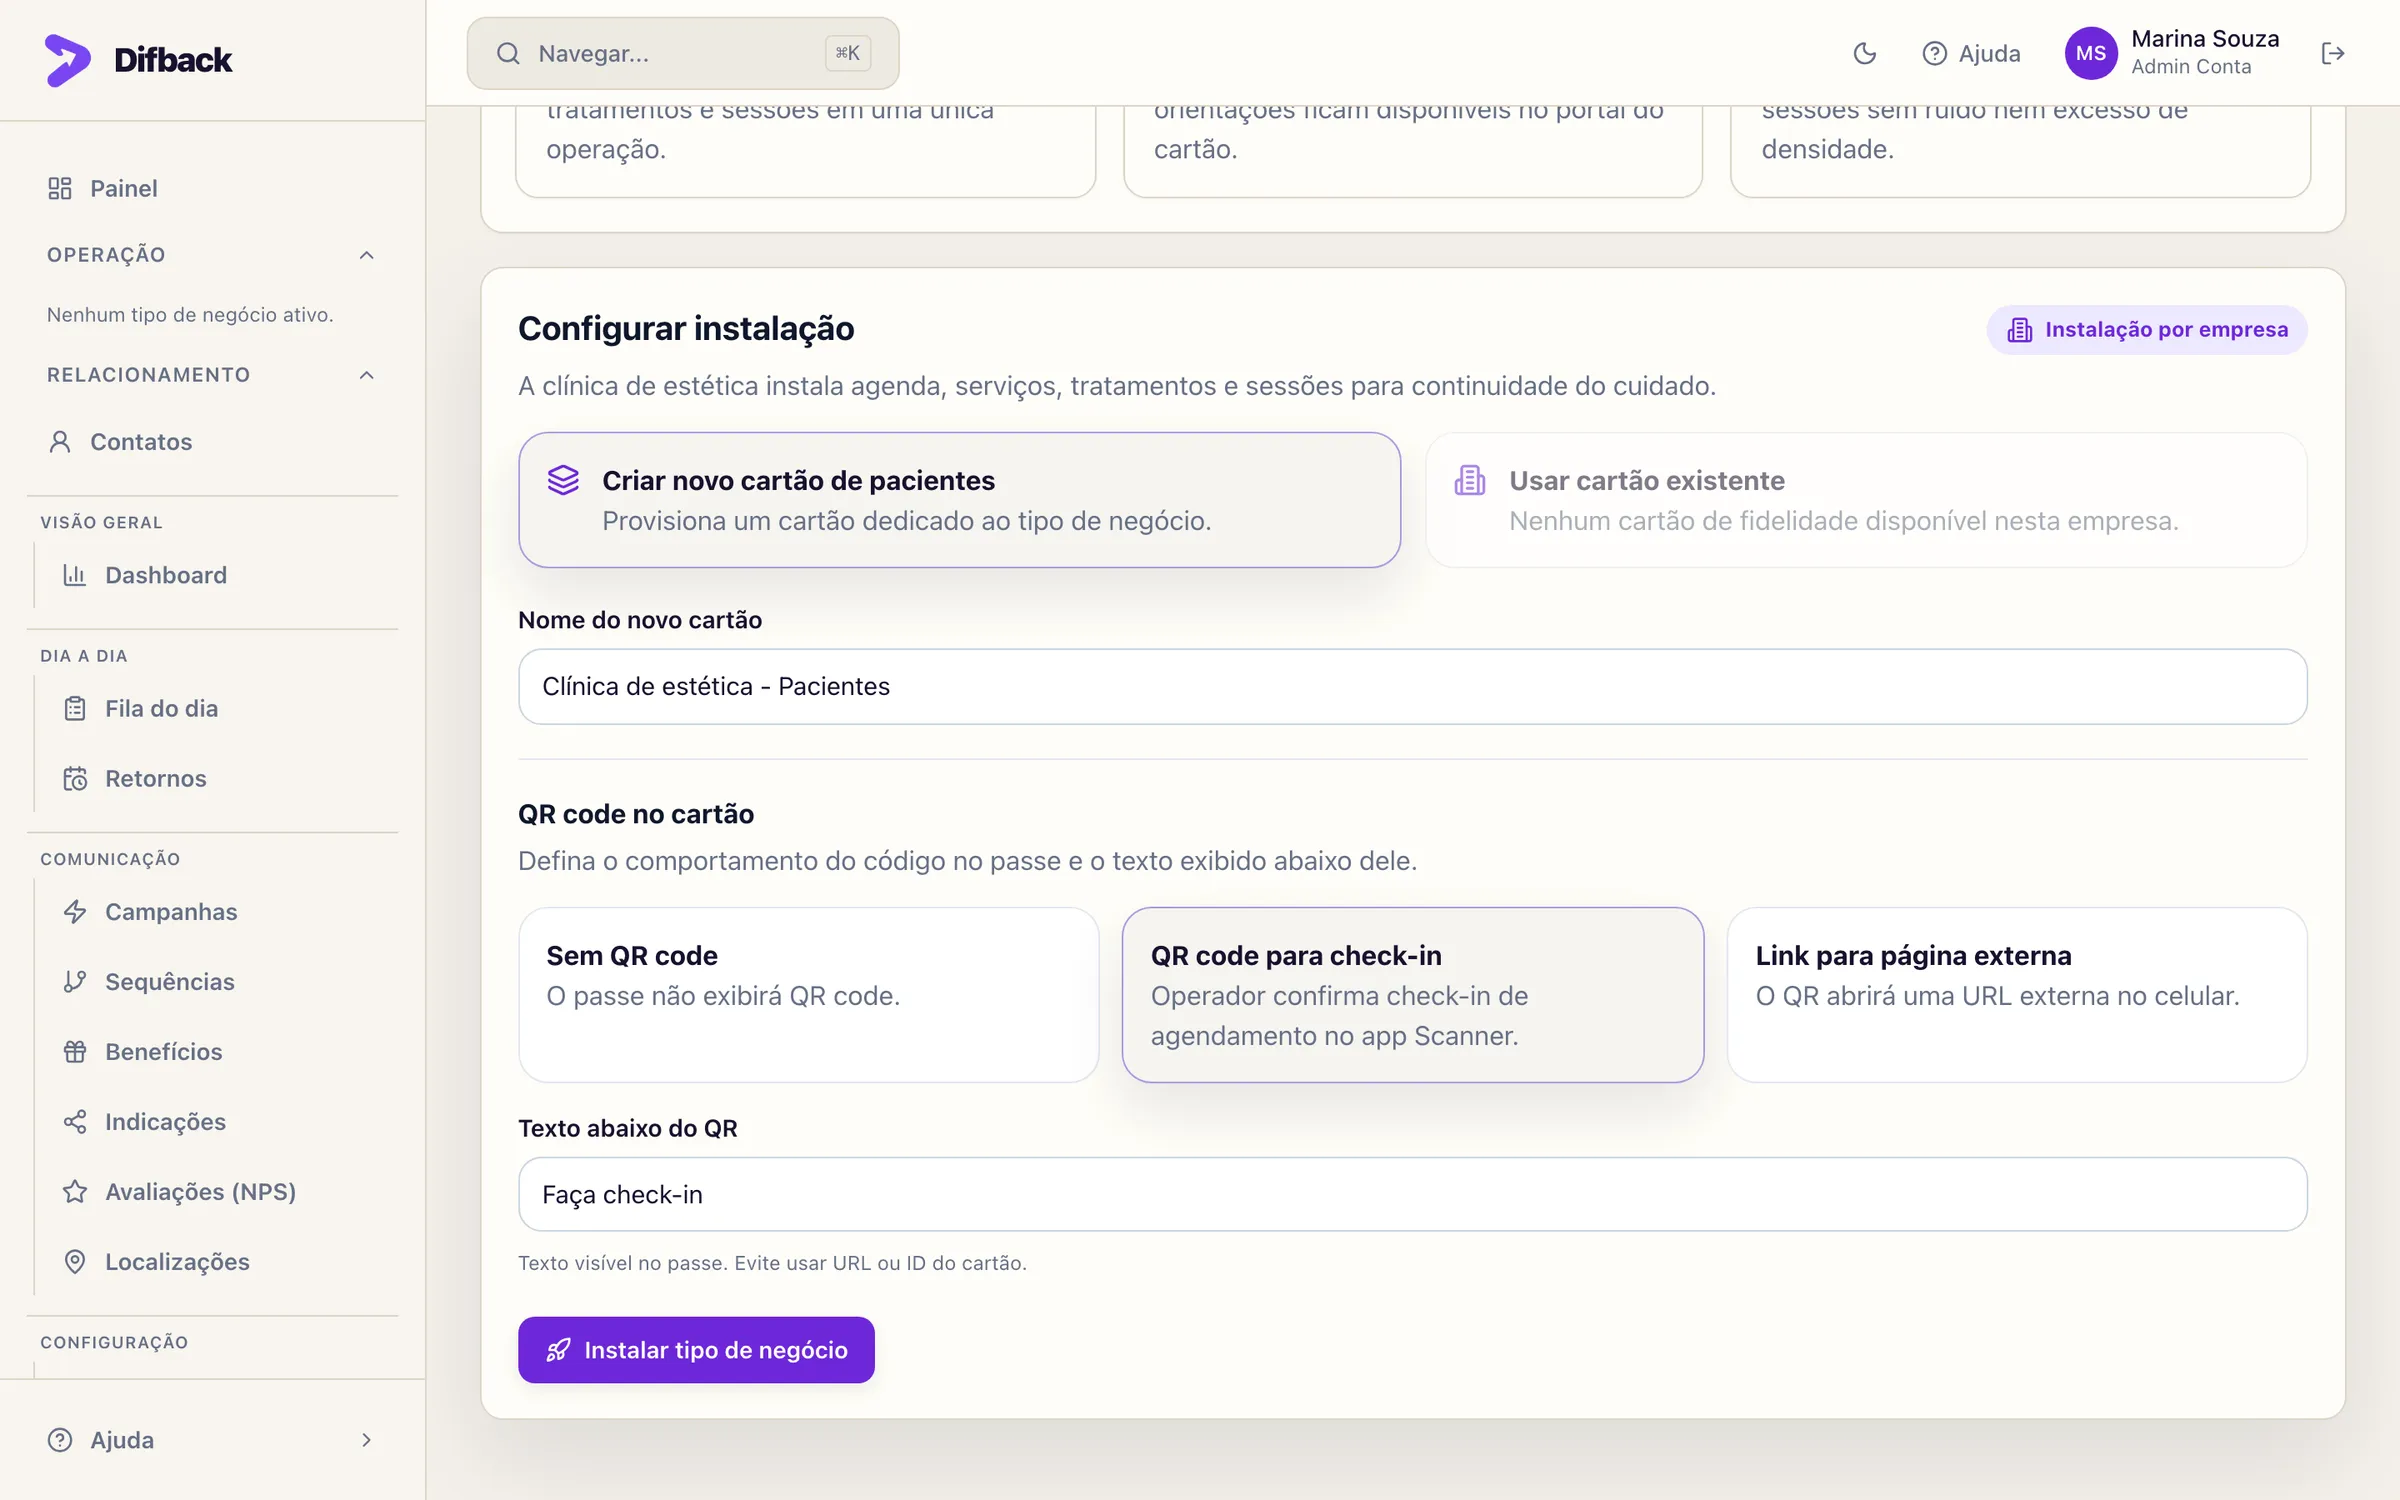Open Contatos in the sidebar
Viewport: 2400px width, 1500px height.
coord(212,442)
